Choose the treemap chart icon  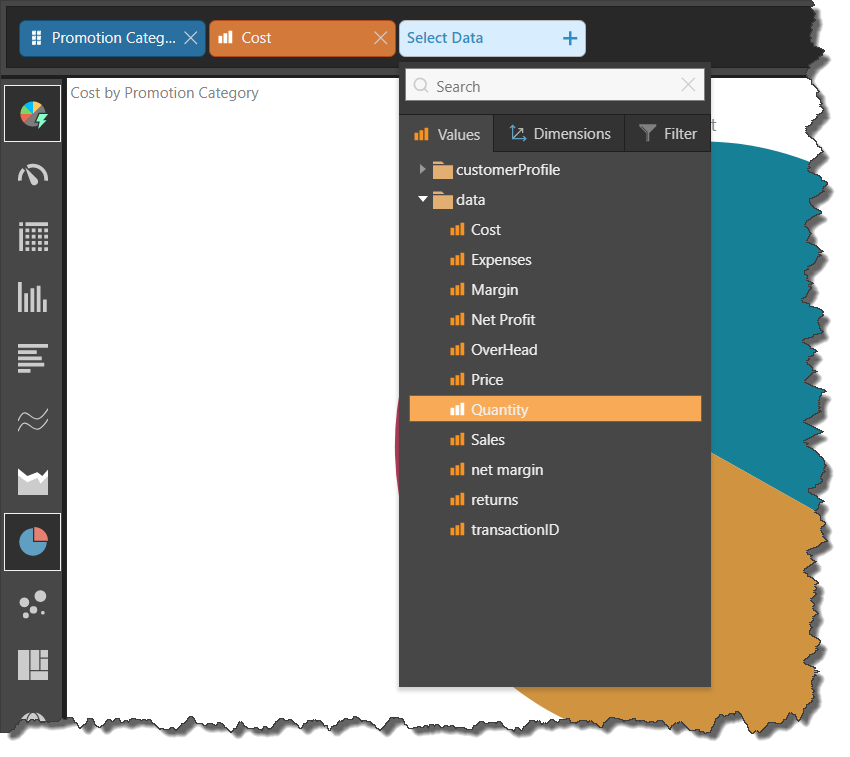click(x=33, y=664)
